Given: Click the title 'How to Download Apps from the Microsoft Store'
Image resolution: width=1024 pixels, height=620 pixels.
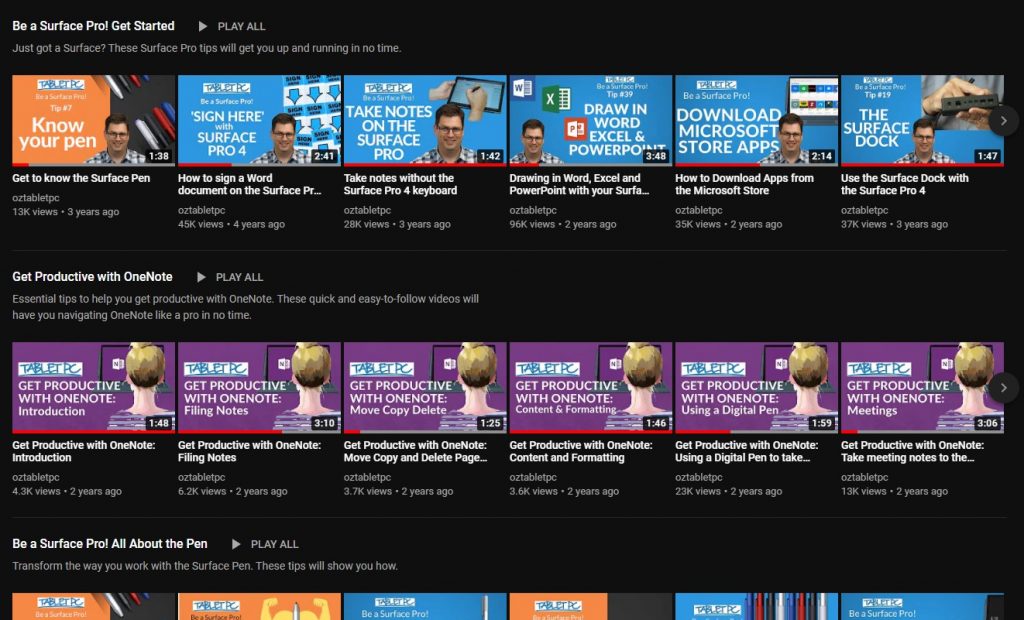Looking at the screenshot, I should [x=744, y=184].
